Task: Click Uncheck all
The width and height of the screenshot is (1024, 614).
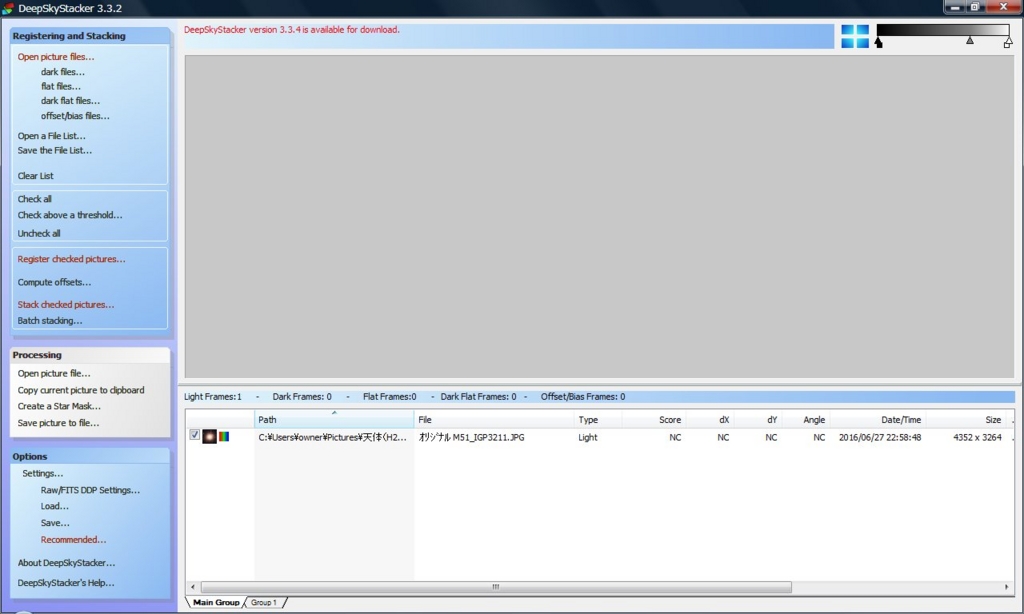Action: (x=39, y=233)
